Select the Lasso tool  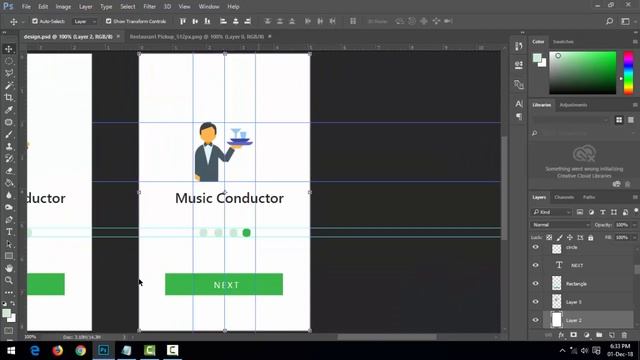9,73
